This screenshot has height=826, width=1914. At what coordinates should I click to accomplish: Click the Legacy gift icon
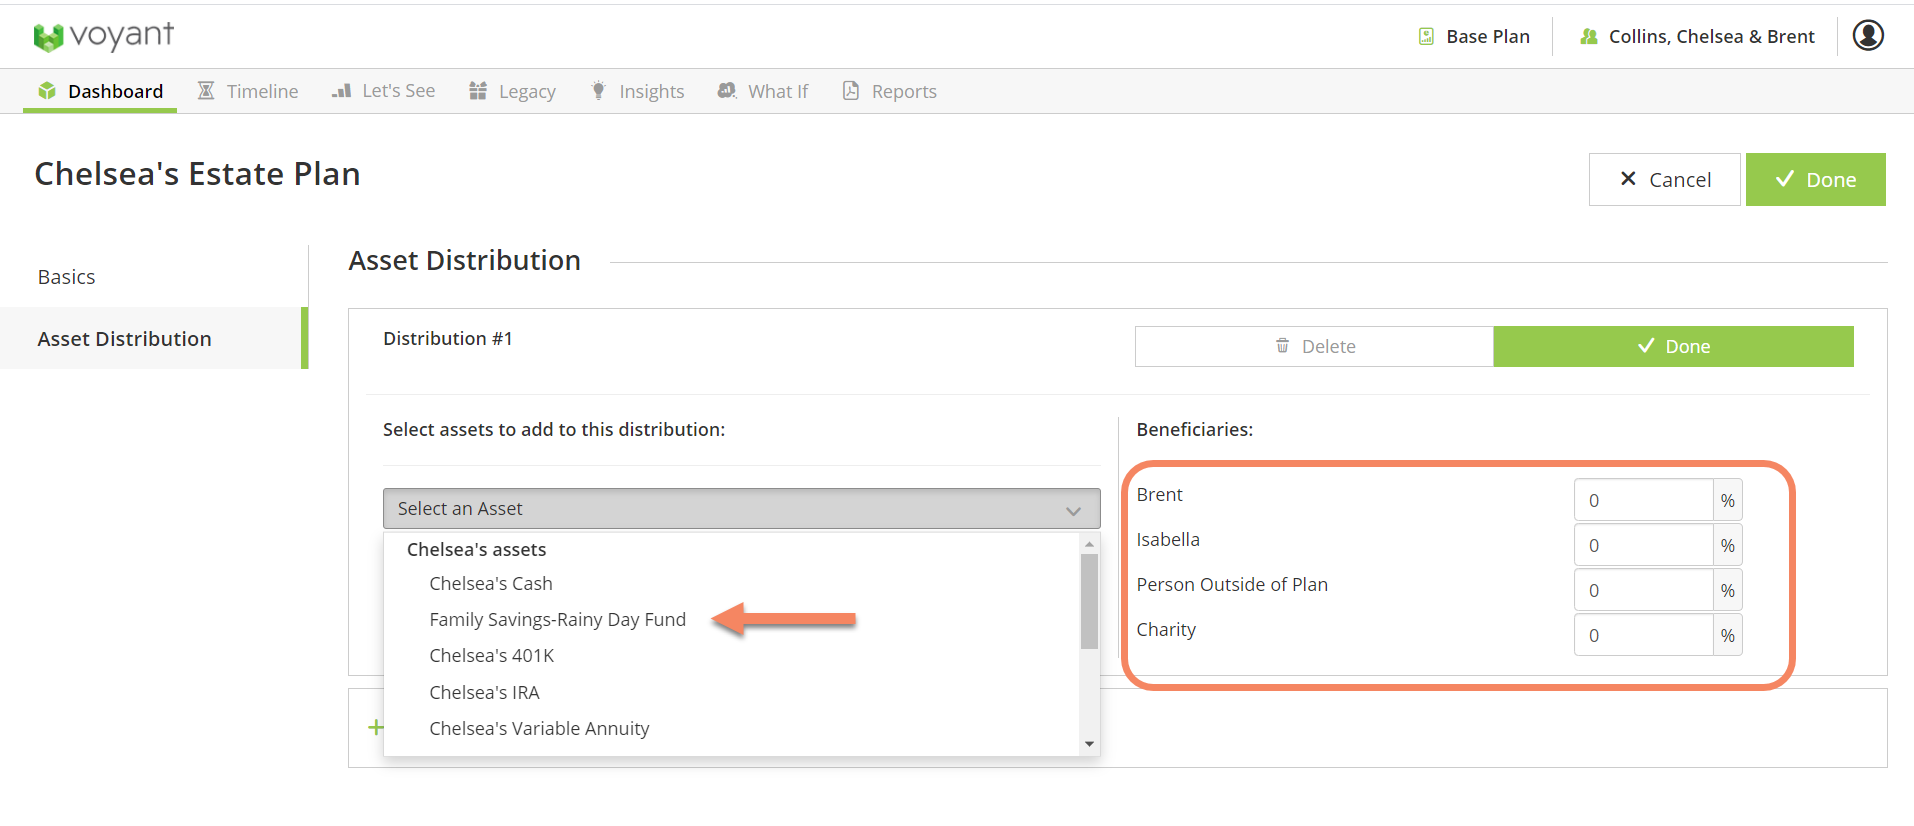pyautogui.click(x=478, y=91)
